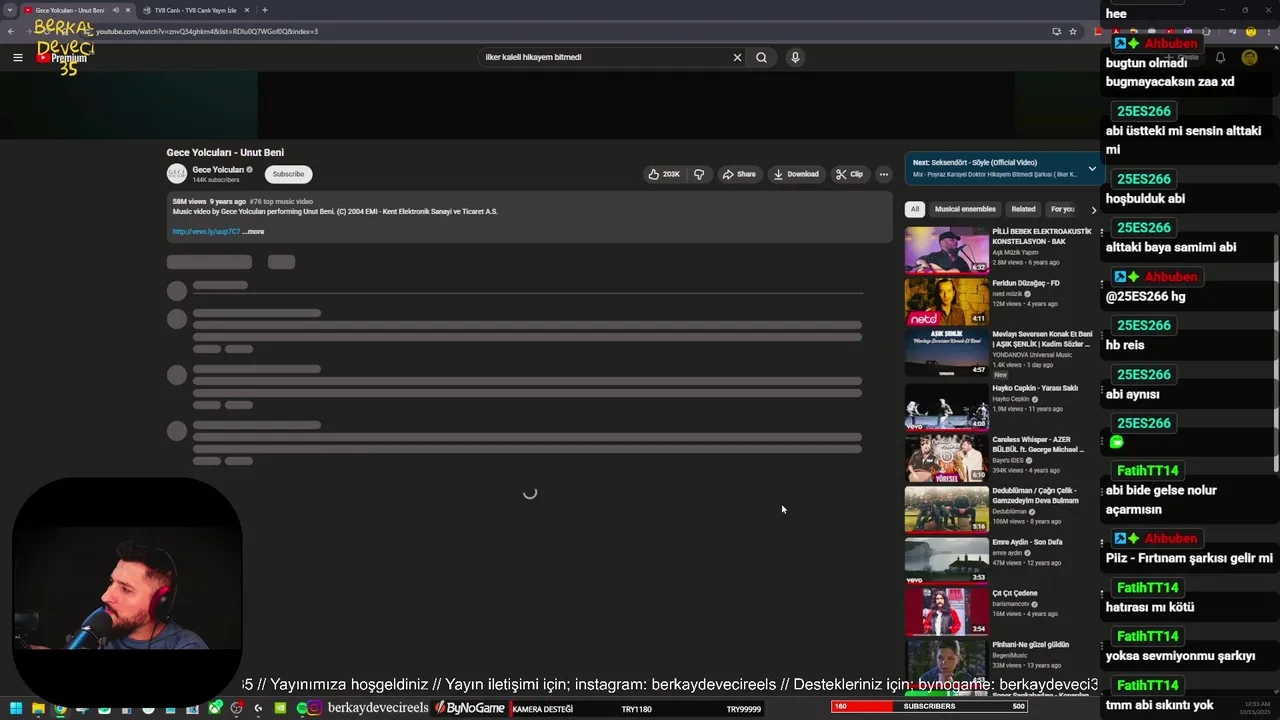The image size is (1280, 720).
Task: Select Musical ensembles filter chip
Action: 965,209
